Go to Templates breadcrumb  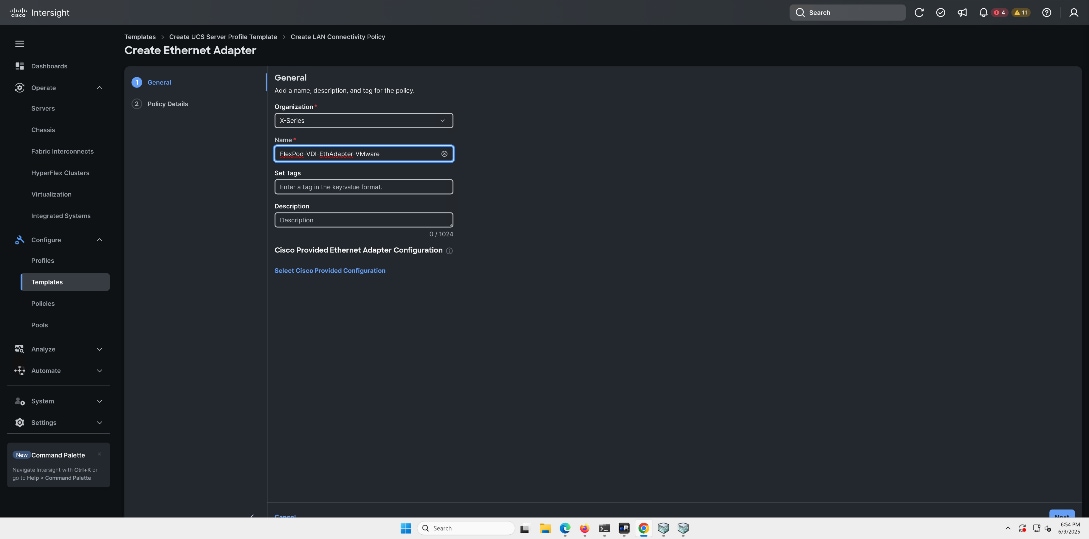coord(140,37)
